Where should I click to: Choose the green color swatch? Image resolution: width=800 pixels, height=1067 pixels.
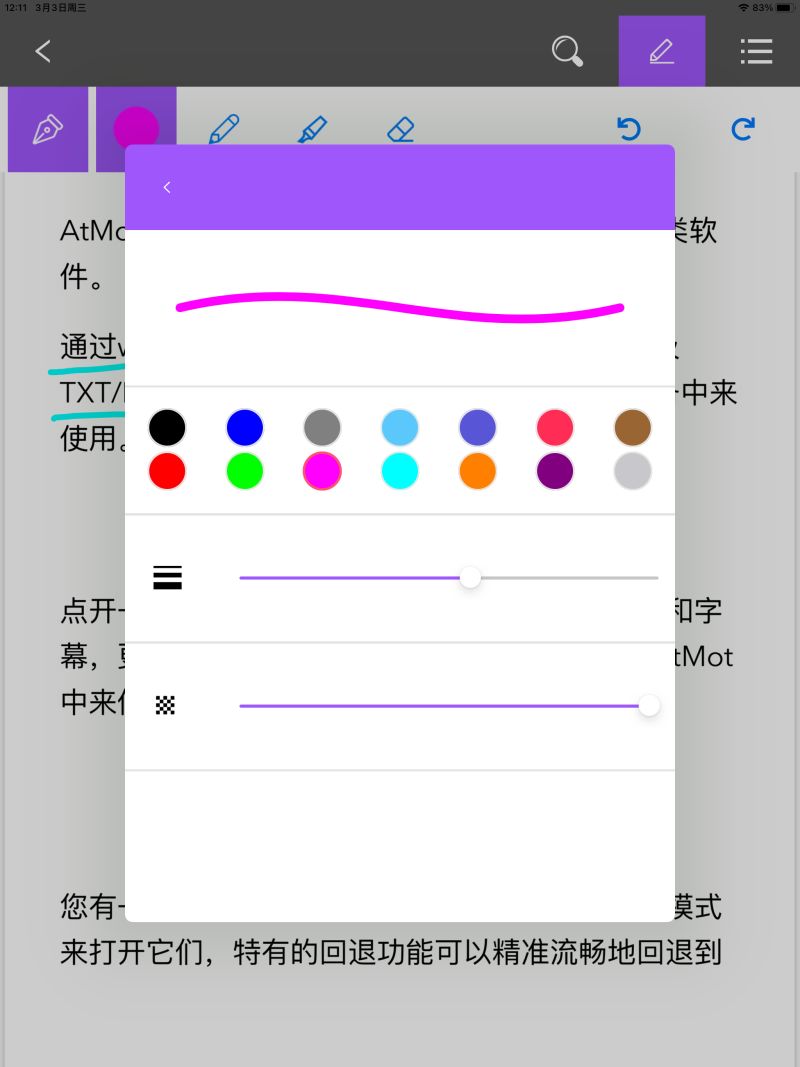click(x=245, y=471)
